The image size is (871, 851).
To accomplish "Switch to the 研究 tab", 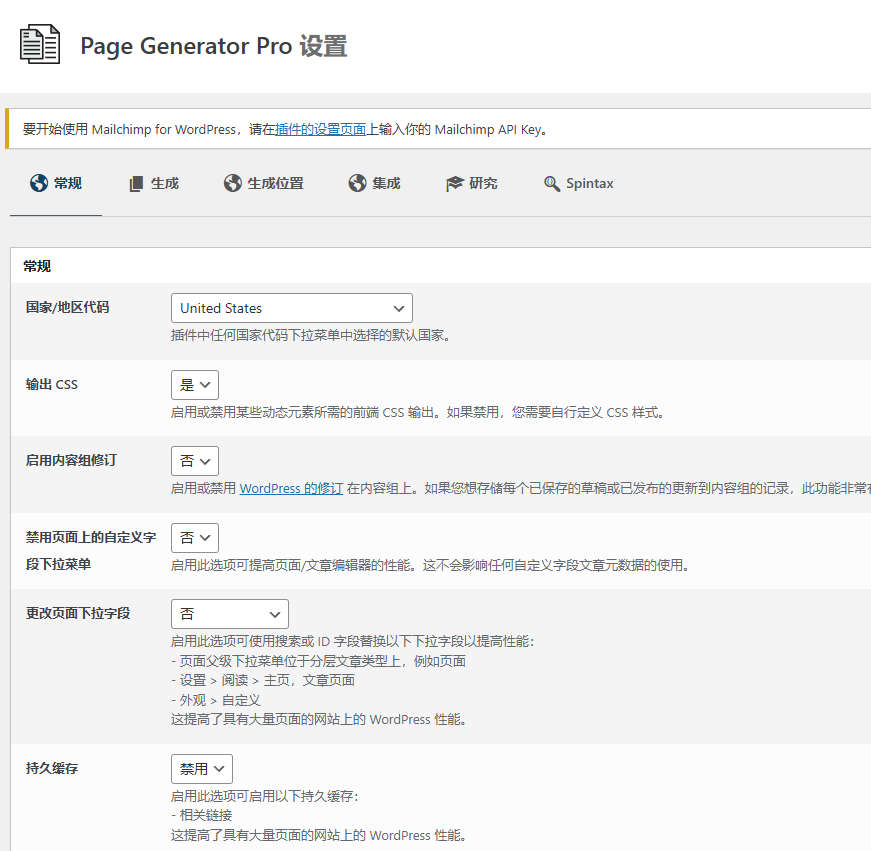I will pyautogui.click(x=472, y=183).
